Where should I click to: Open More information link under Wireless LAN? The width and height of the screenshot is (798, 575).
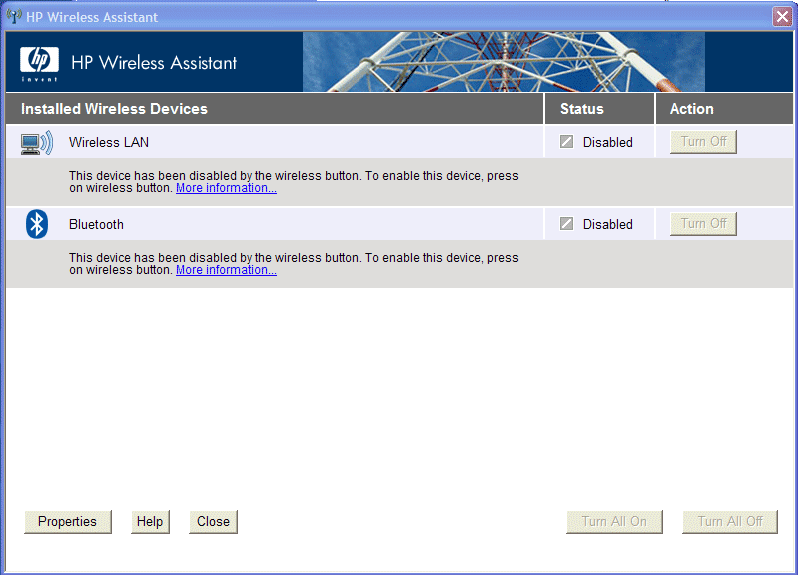226,188
